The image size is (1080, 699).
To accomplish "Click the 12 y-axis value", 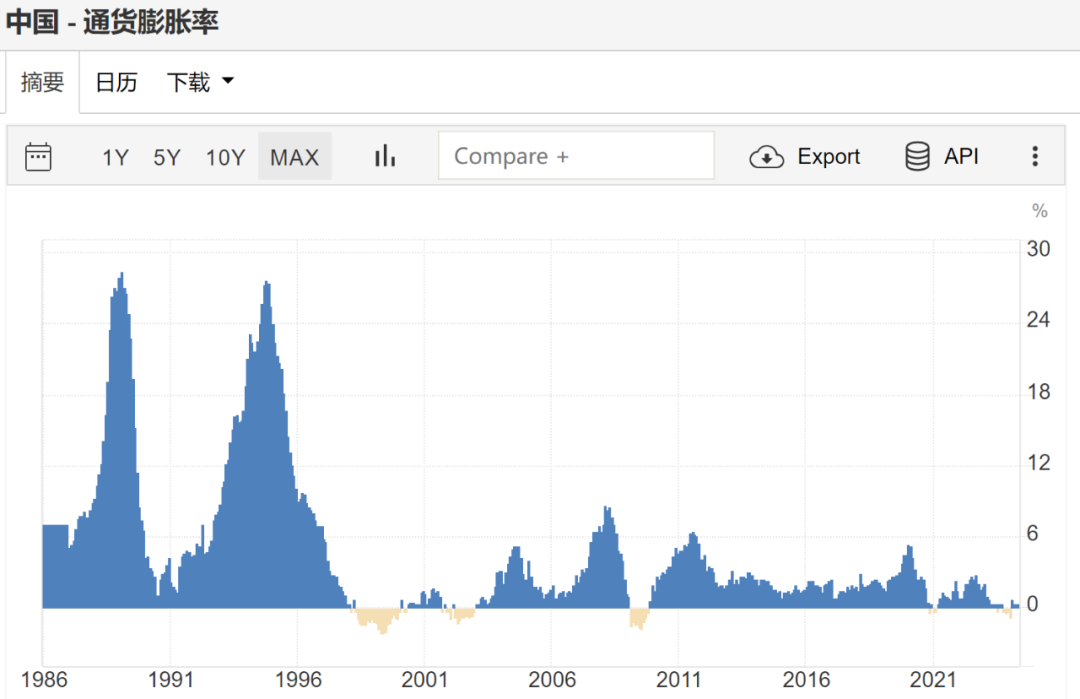I will click(1038, 463).
